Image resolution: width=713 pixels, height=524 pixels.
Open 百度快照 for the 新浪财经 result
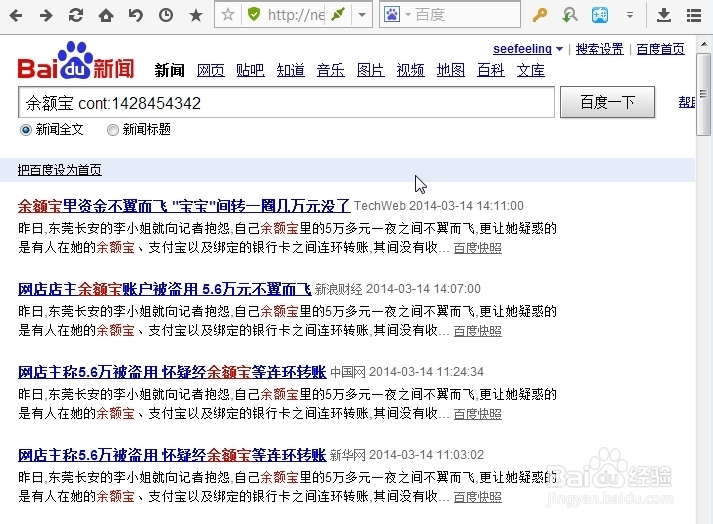pos(477,331)
